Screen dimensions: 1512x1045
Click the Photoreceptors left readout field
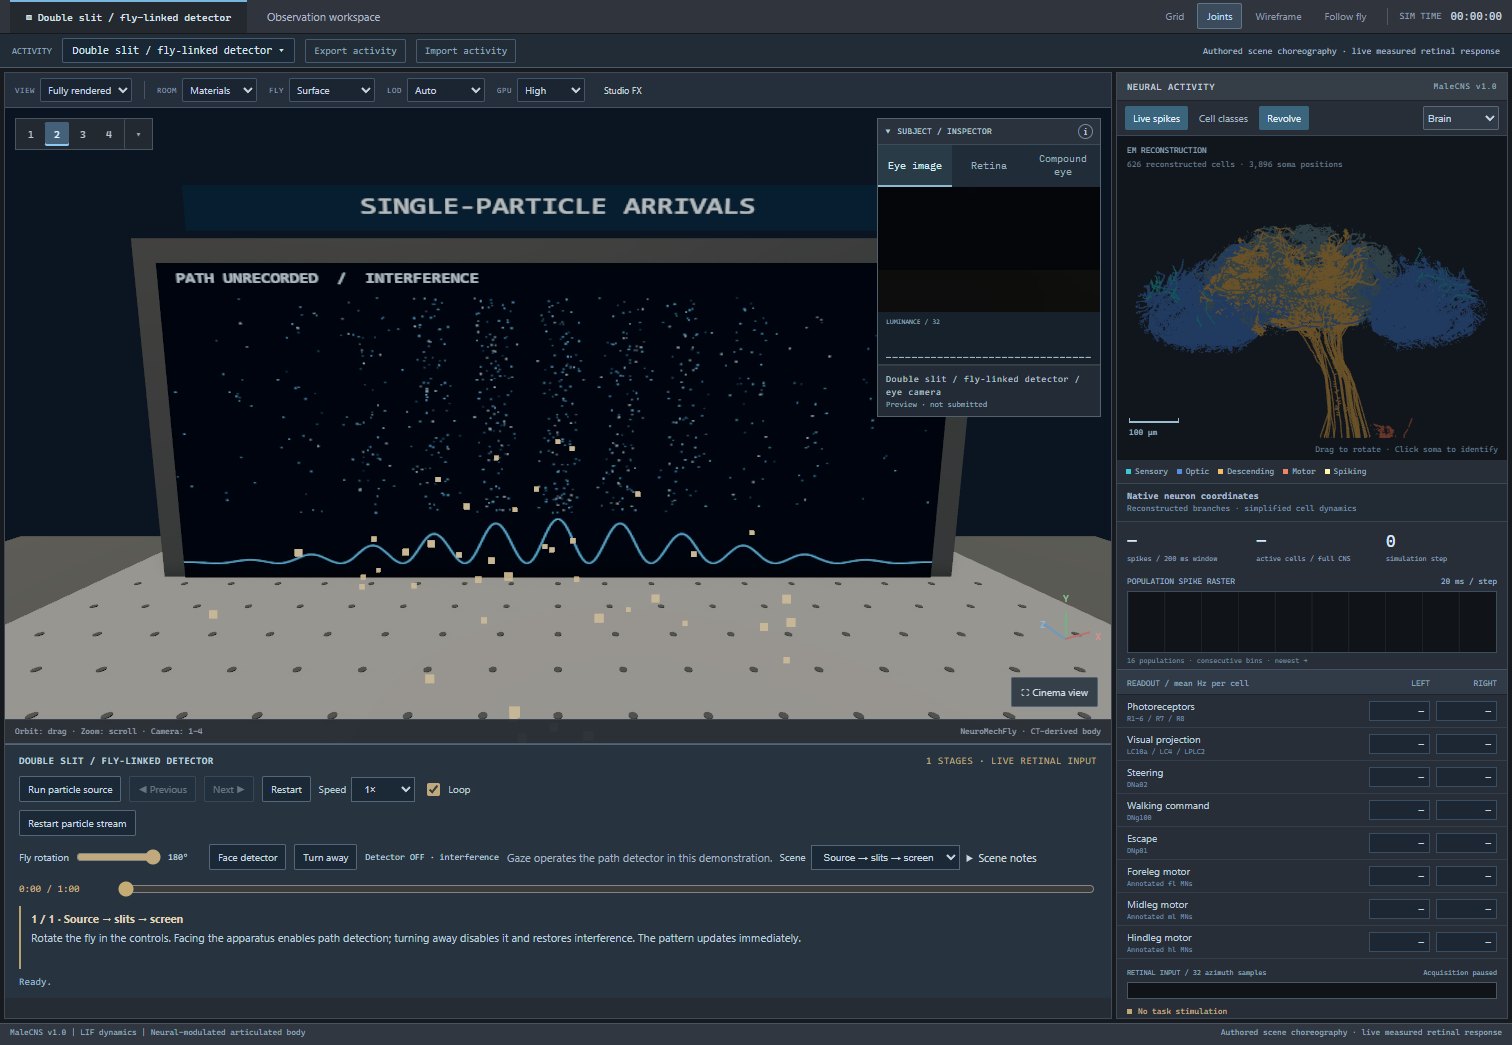(1399, 711)
